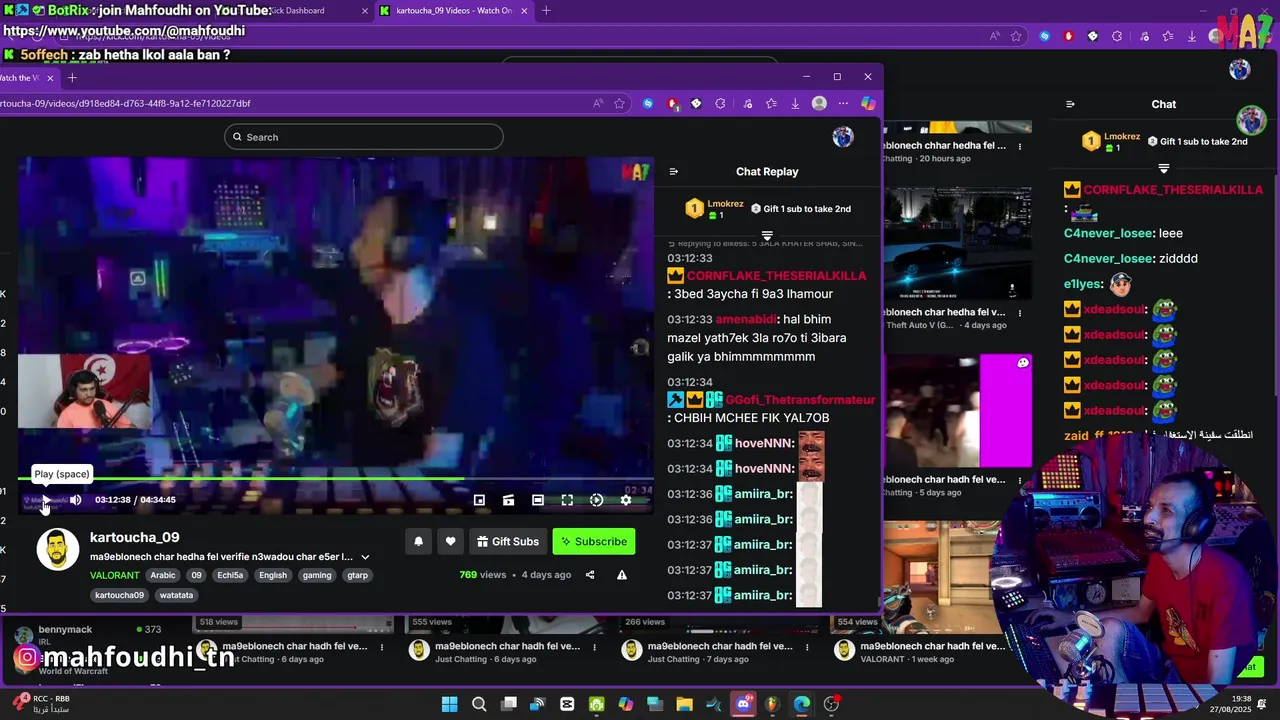Collapse the Chat Replay panel
Screen dimensions: 1280x720
[x=674, y=171]
